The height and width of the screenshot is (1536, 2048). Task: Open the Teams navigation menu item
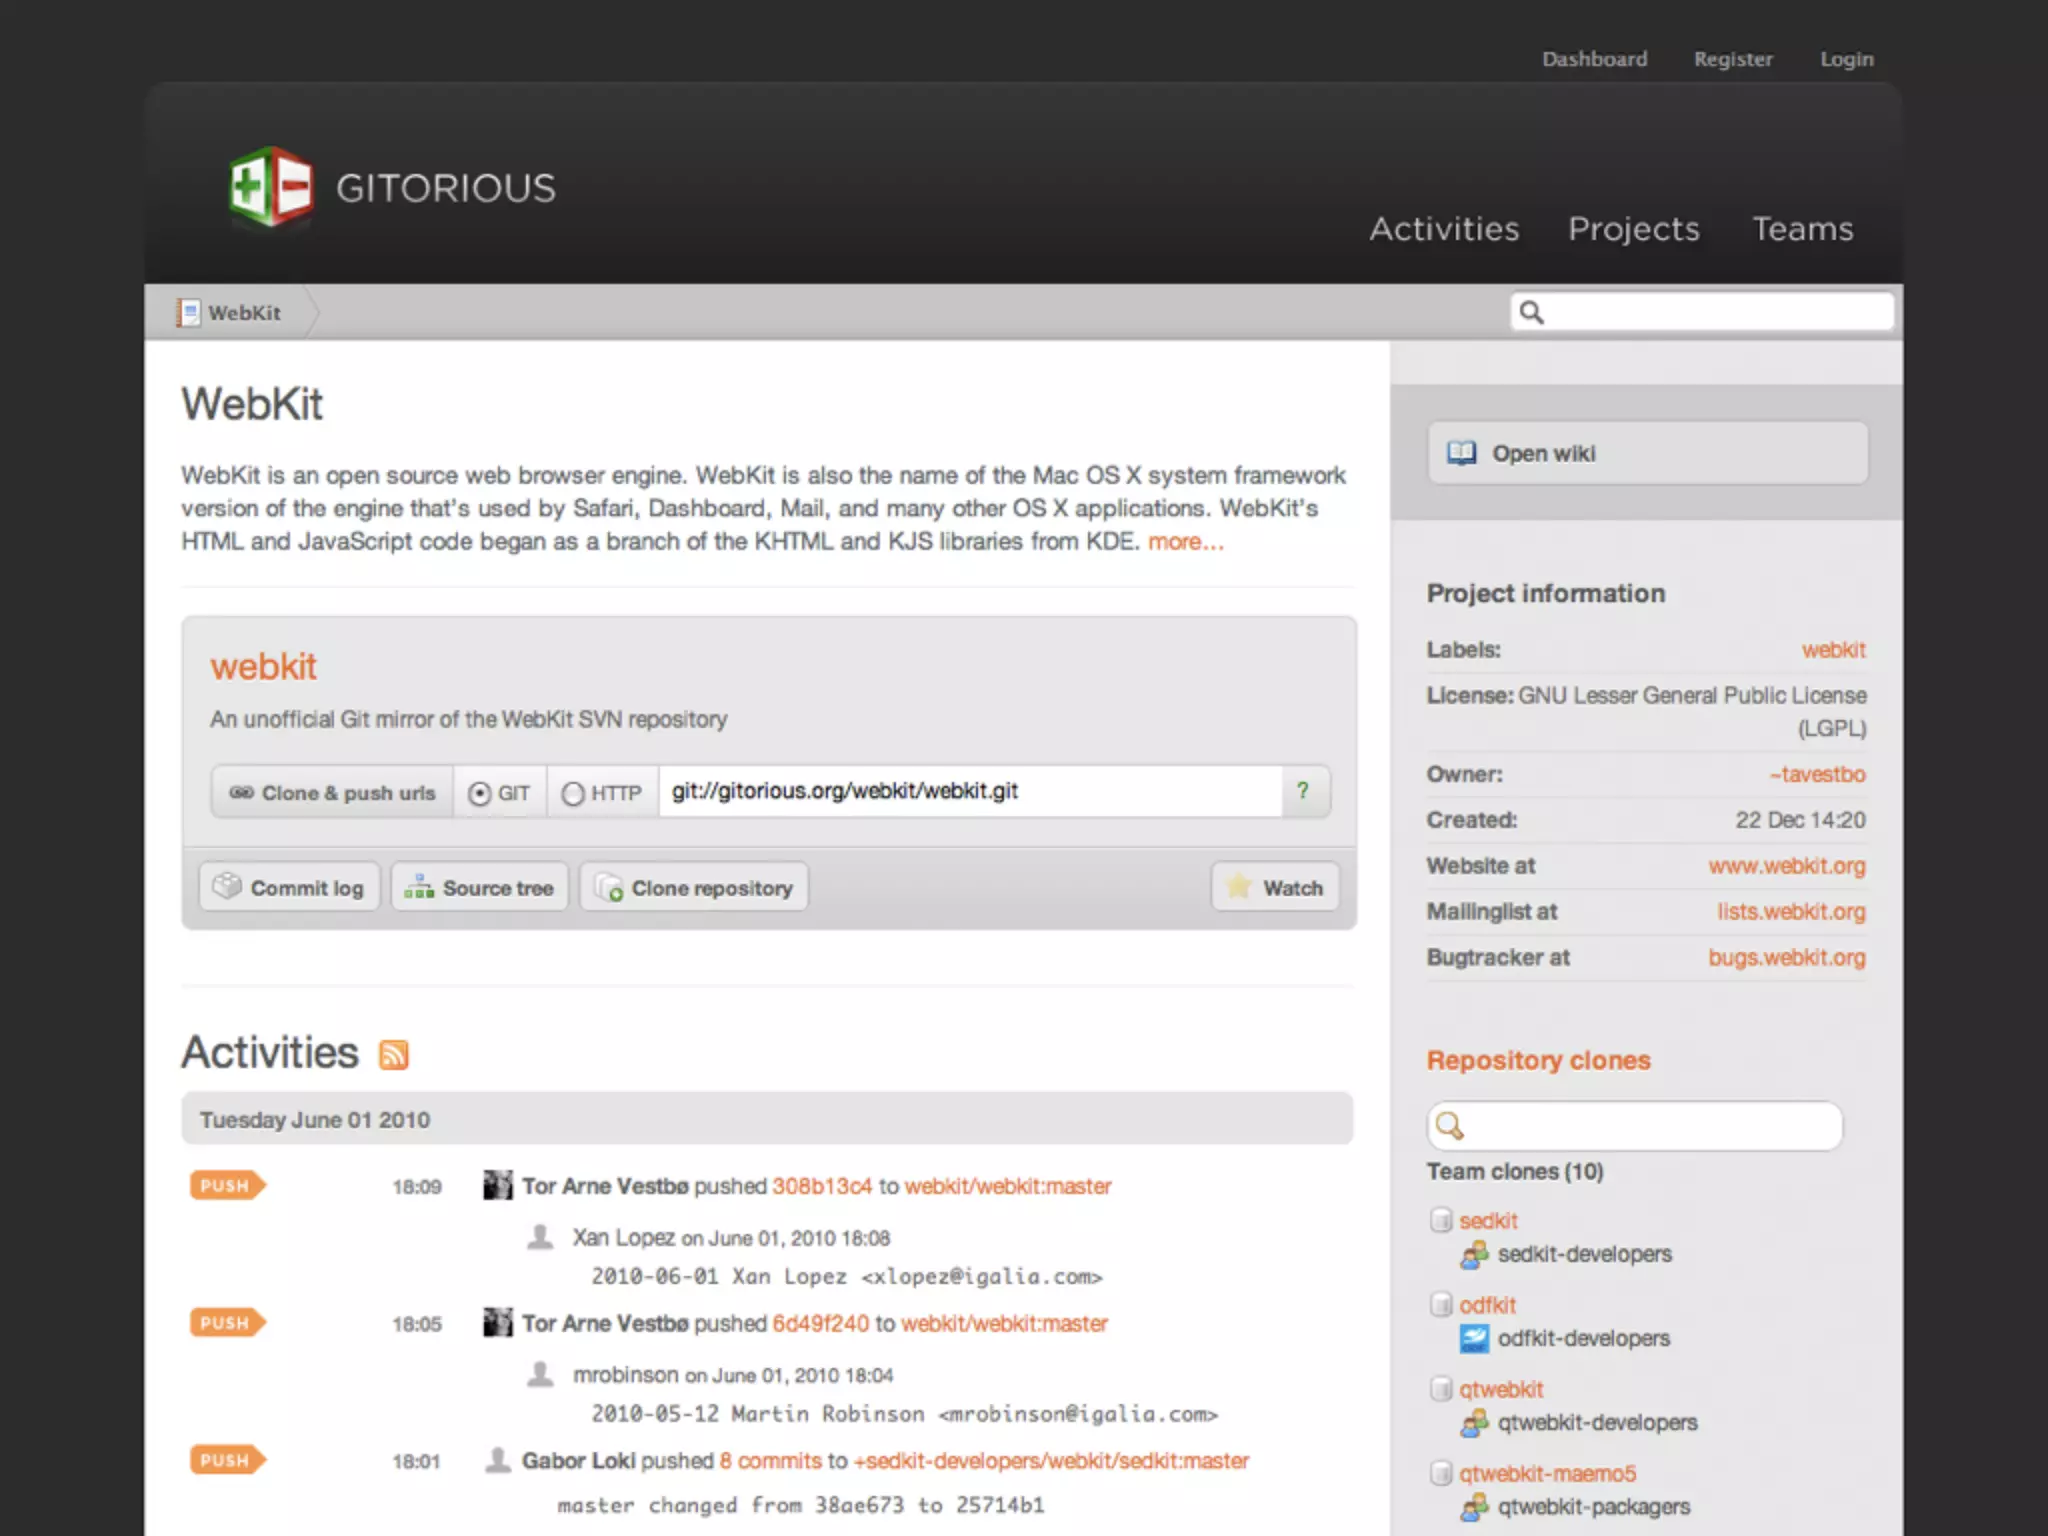(x=1802, y=229)
